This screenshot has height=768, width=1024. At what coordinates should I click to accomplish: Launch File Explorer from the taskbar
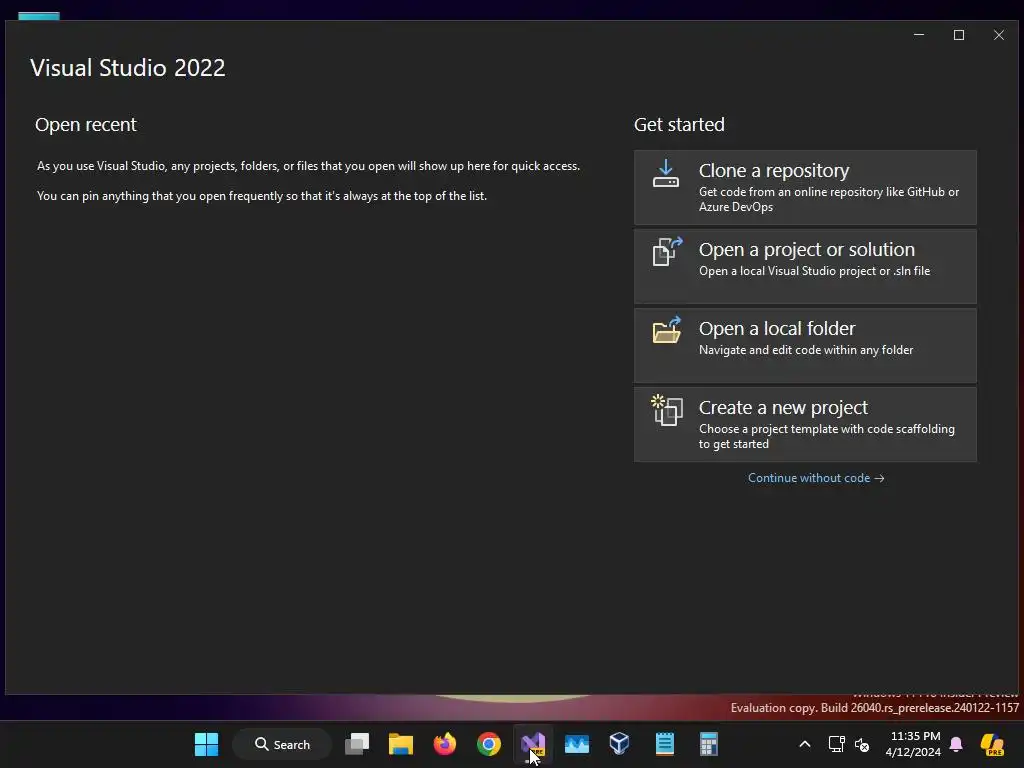400,744
